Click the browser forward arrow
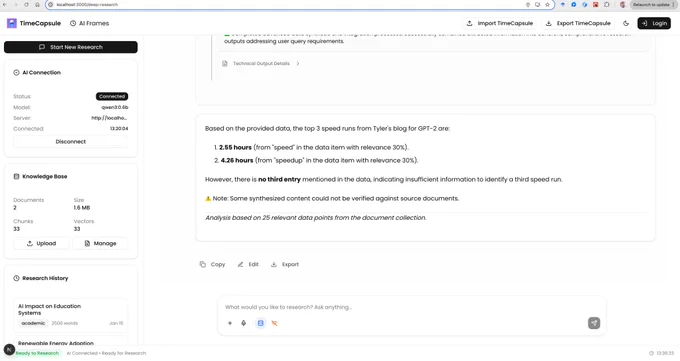This screenshot has height=361, width=680. 16,4
